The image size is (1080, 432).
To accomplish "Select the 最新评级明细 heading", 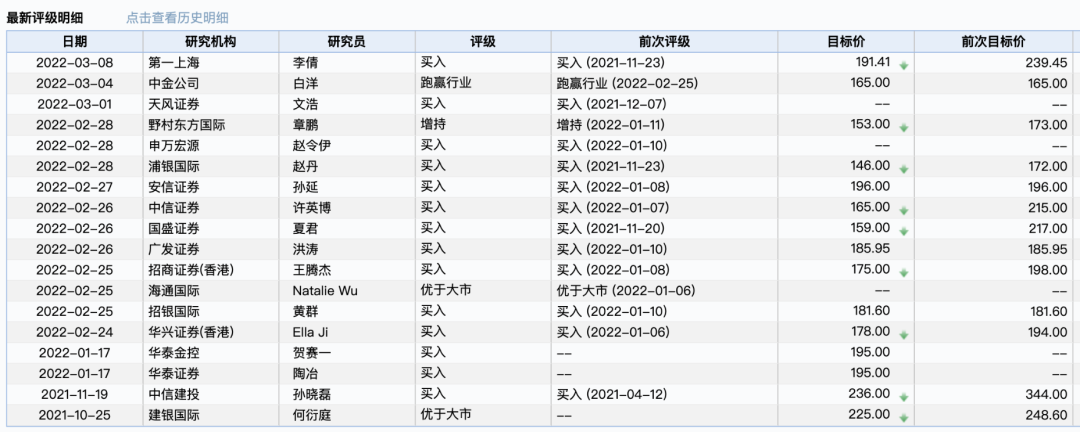I will pos(45,18).
